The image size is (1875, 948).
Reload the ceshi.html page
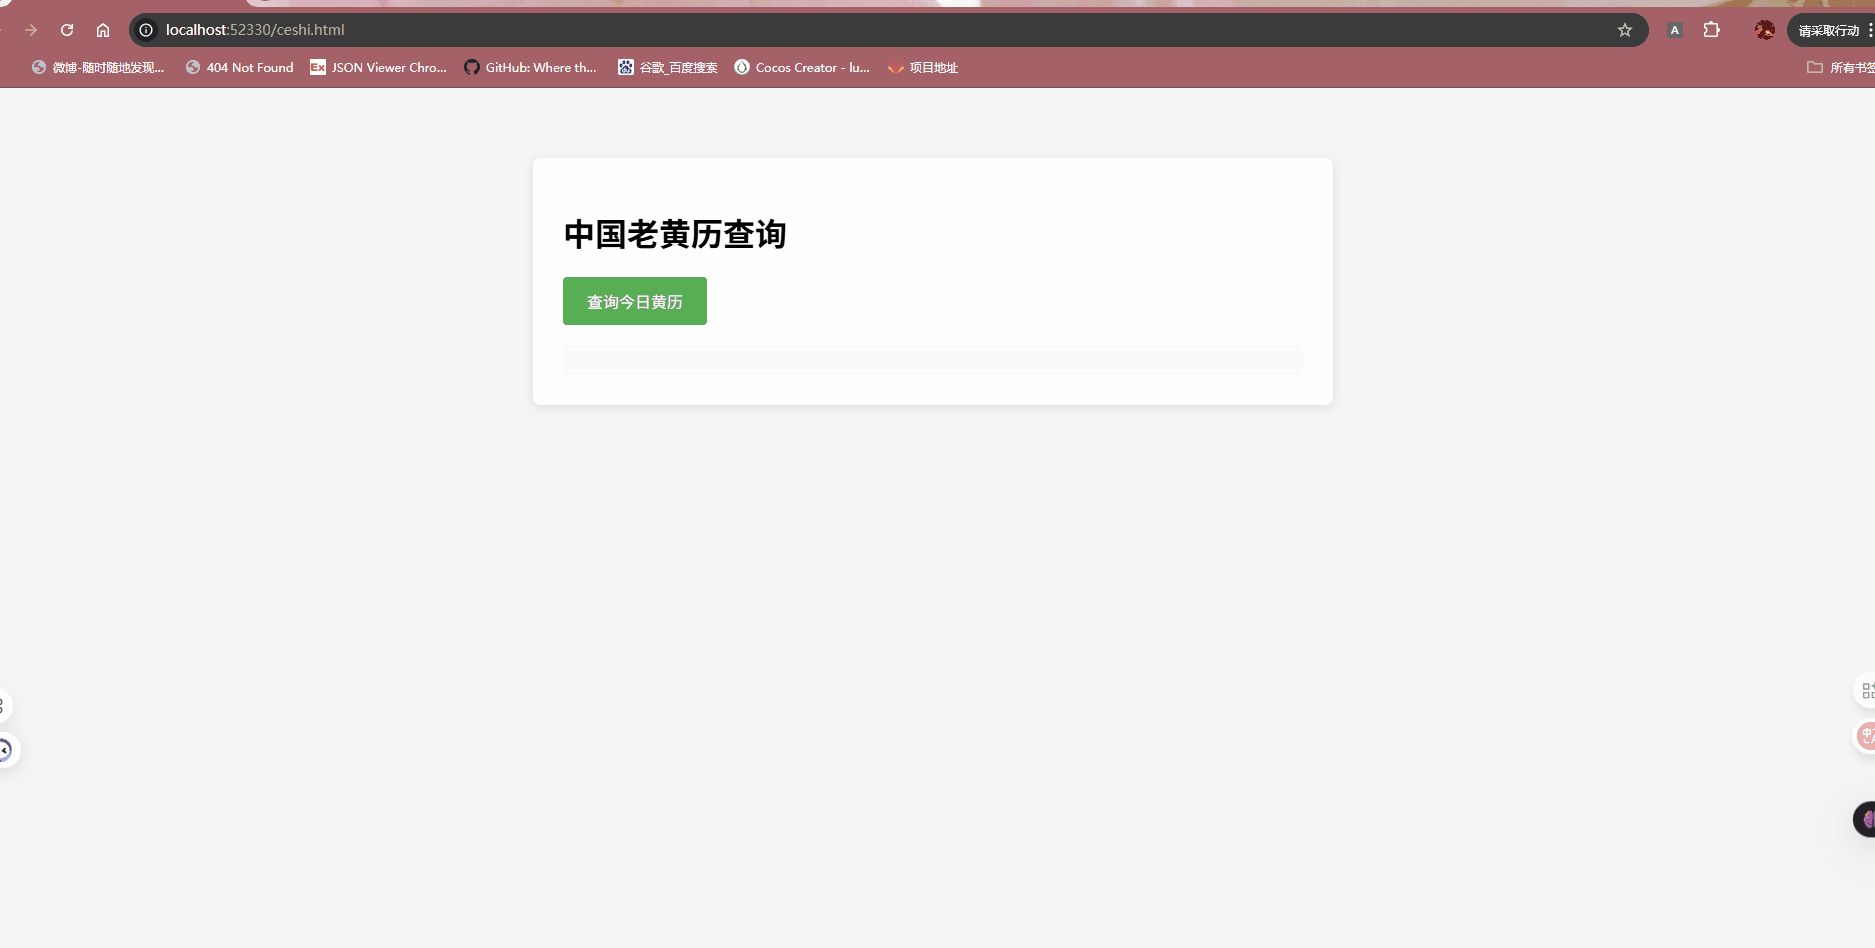point(66,30)
